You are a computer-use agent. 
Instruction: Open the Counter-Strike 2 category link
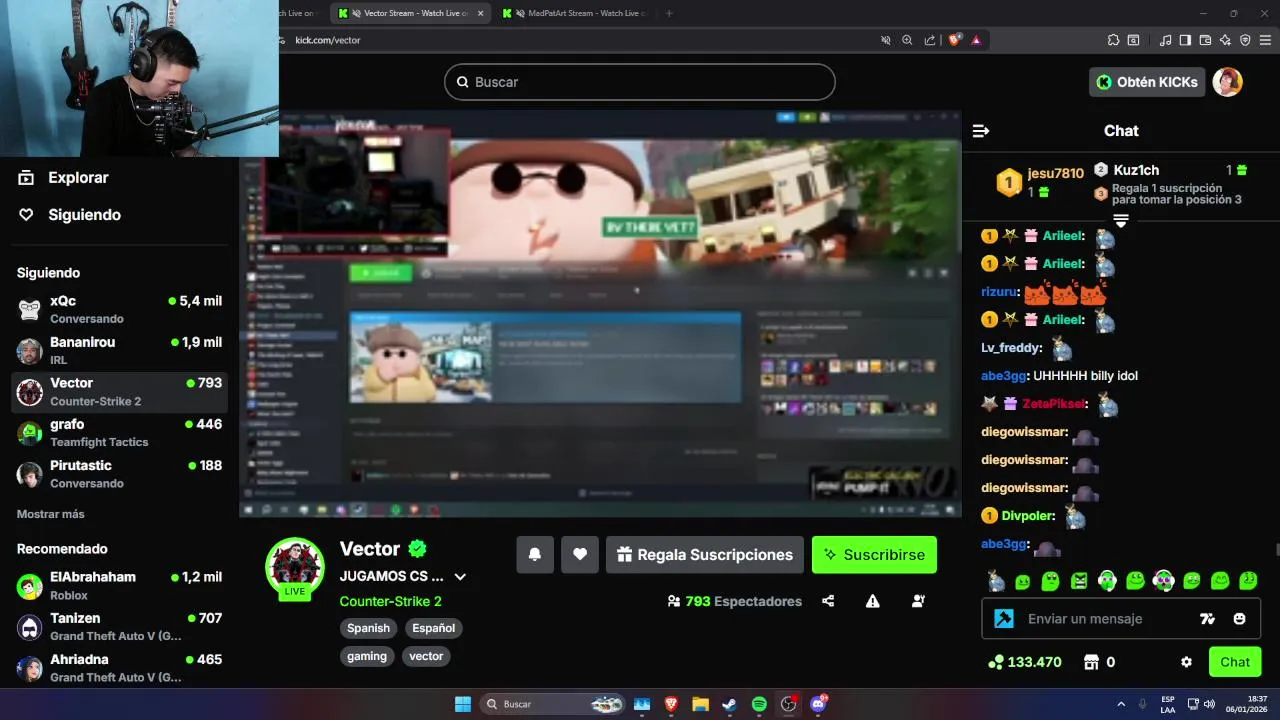pos(390,601)
